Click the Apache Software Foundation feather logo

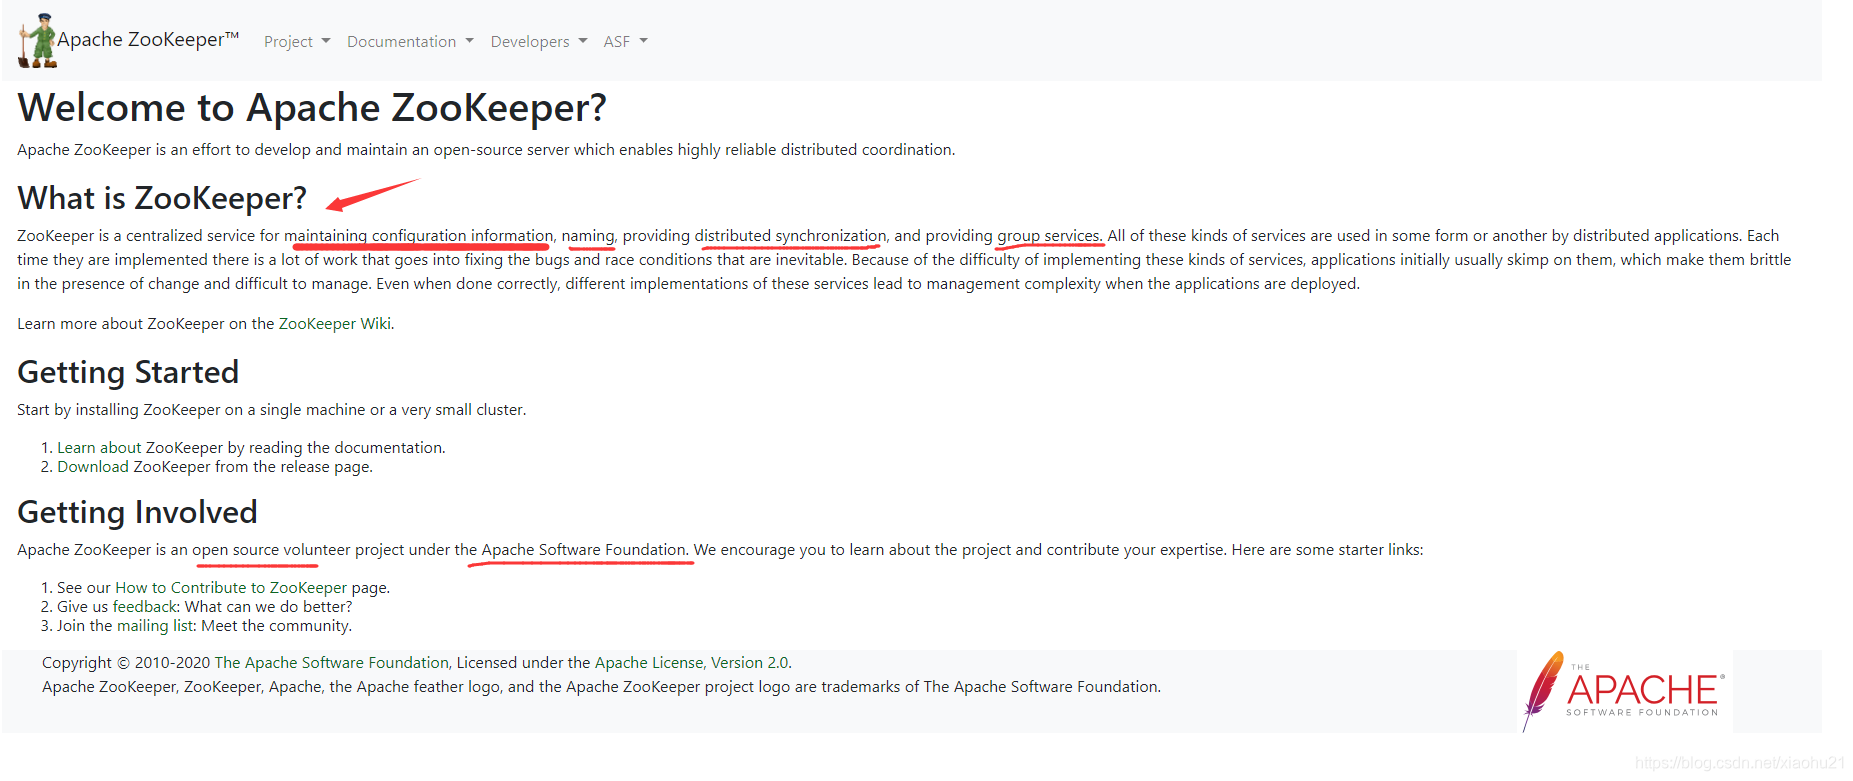click(1623, 691)
